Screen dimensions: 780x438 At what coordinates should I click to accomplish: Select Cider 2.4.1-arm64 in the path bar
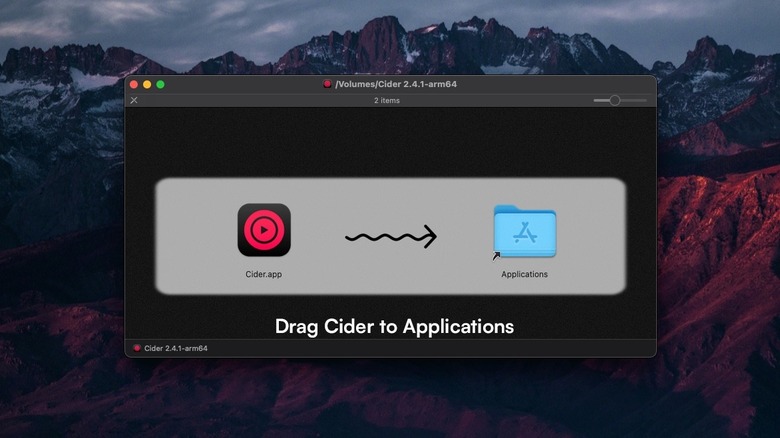click(x=175, y=348)
